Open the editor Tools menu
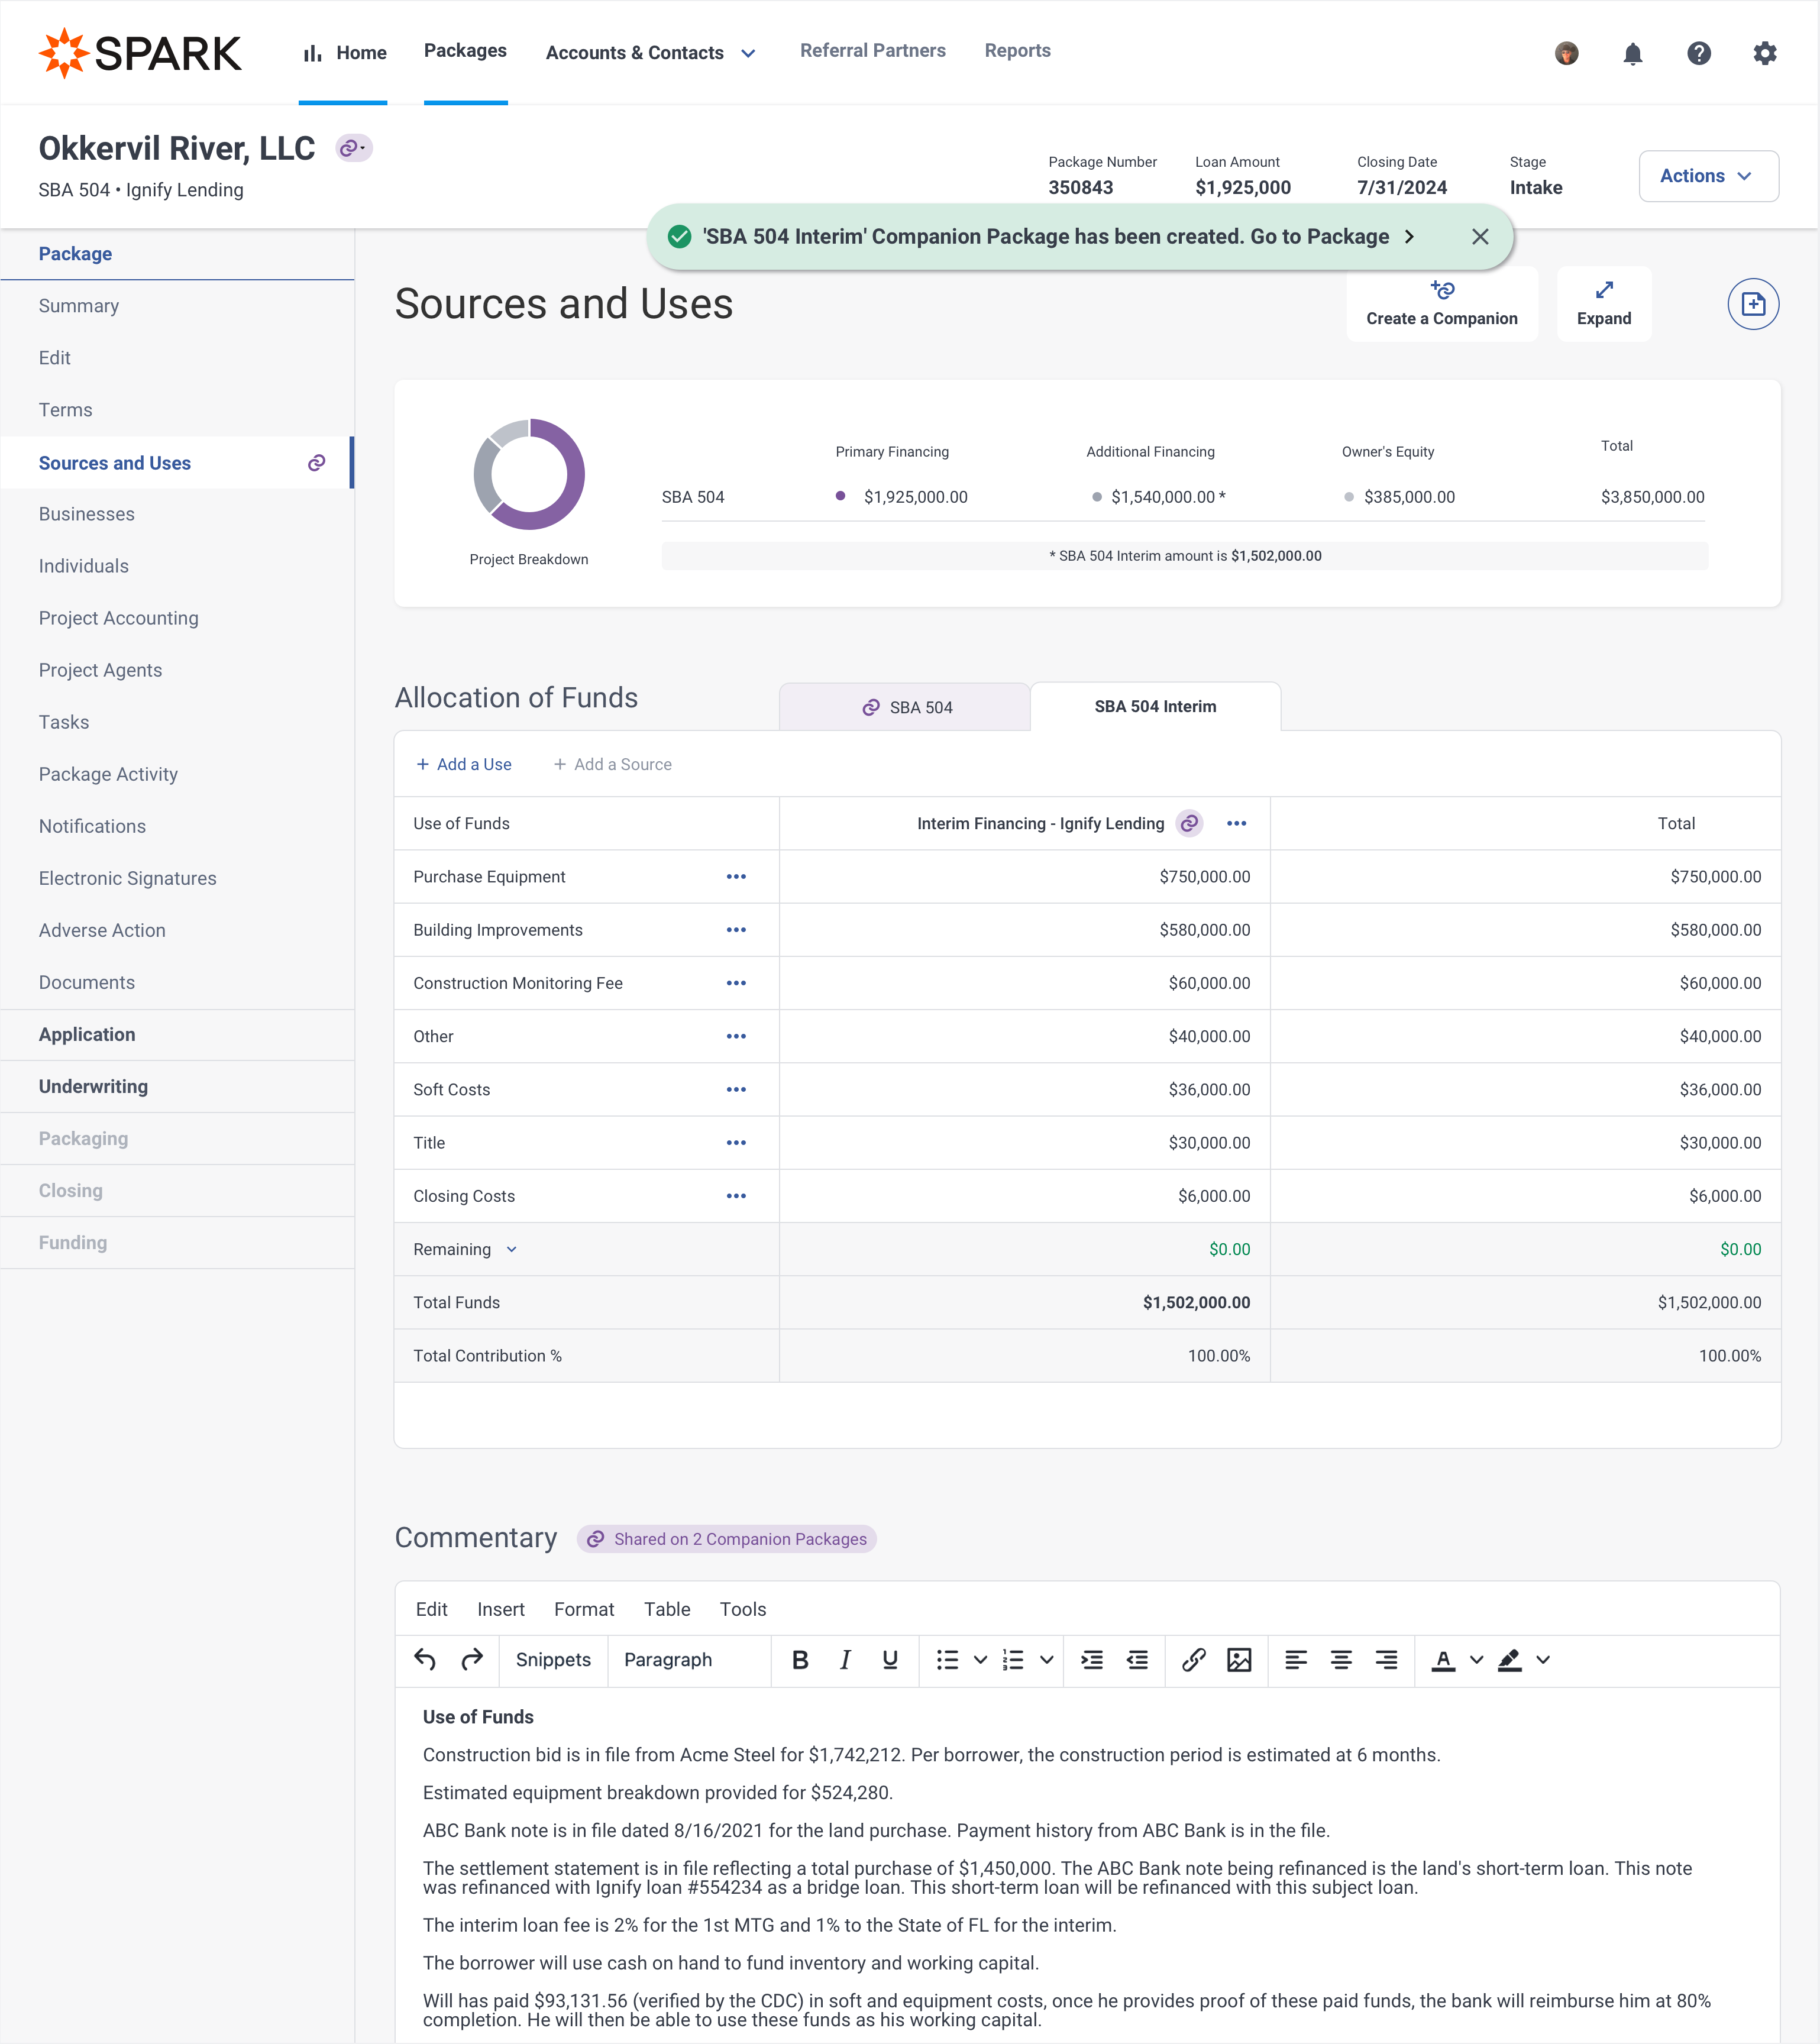This screenshot has height=2044, width=1820. click(743, 1609)
